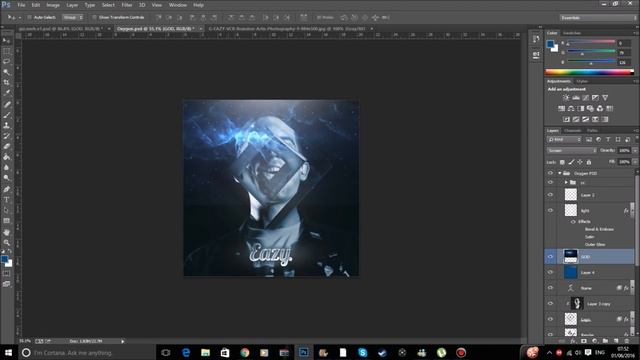Open the Window menu
The image size is (640, 360).
click(178, 5)
